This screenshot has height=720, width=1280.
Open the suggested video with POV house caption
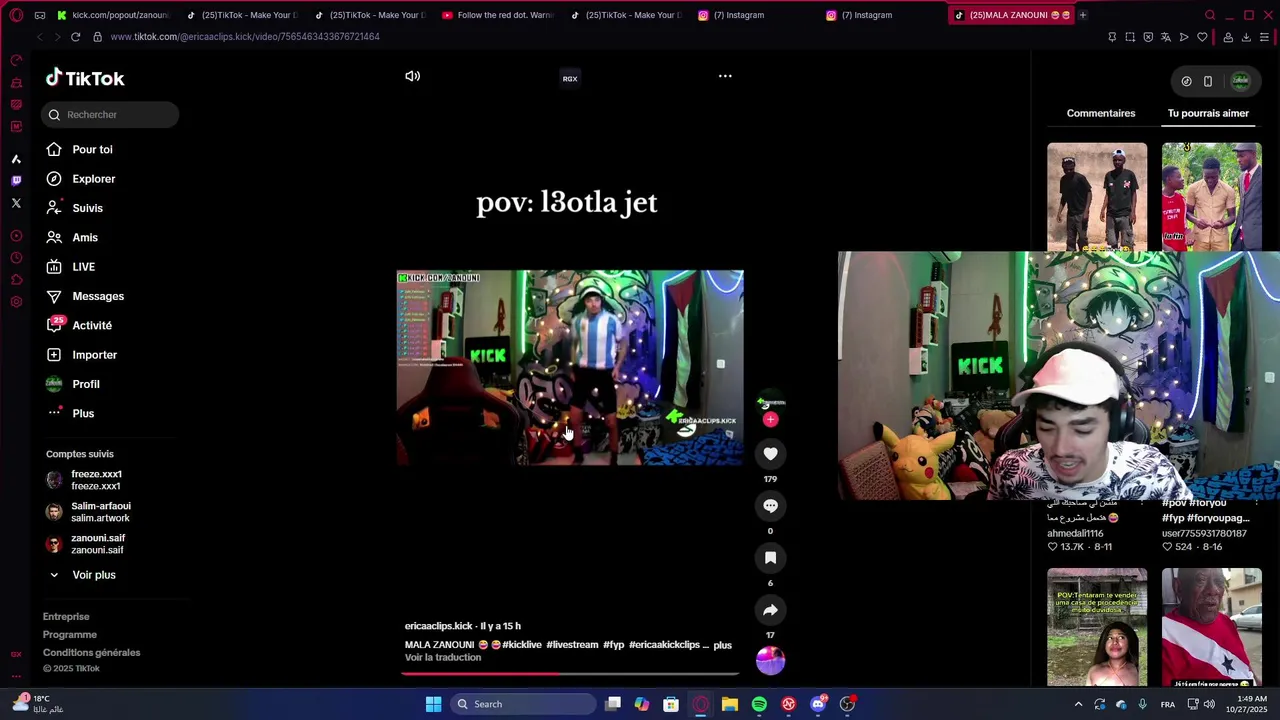1097,627
